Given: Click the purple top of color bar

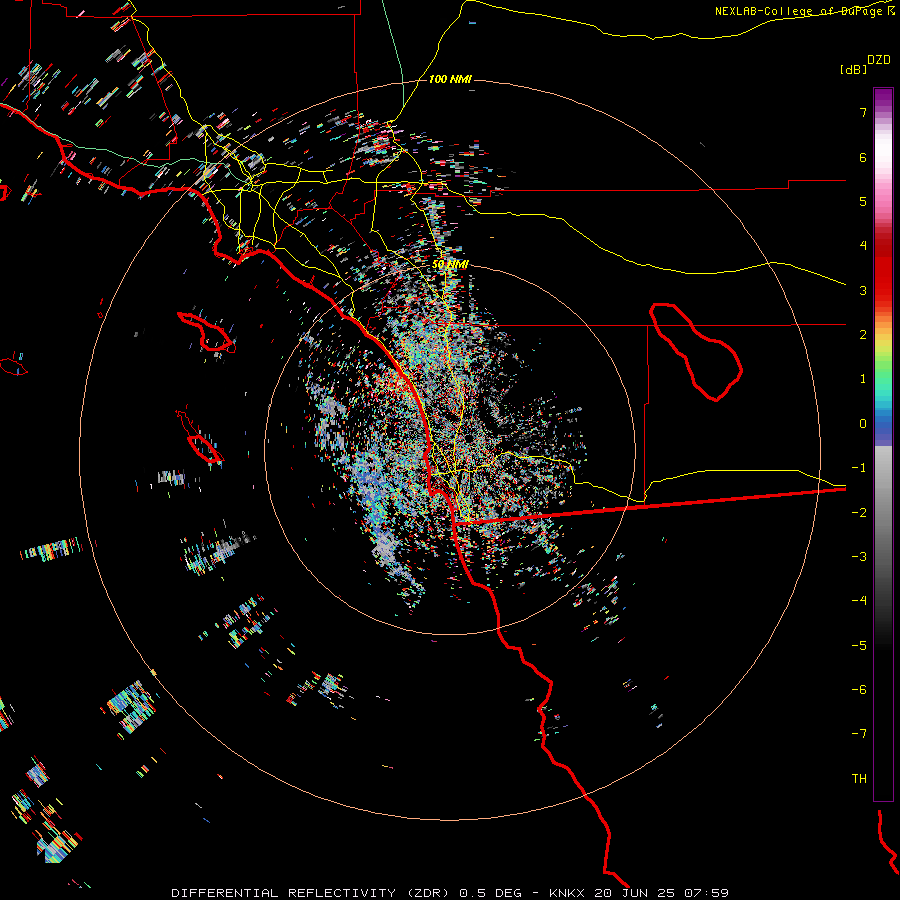Looking at the screenshot, I should [x=883, y=98].
